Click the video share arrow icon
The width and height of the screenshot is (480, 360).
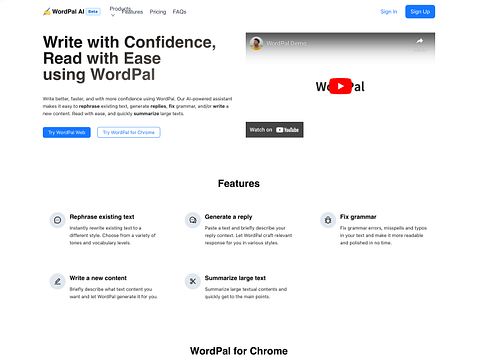pos(420,41)
